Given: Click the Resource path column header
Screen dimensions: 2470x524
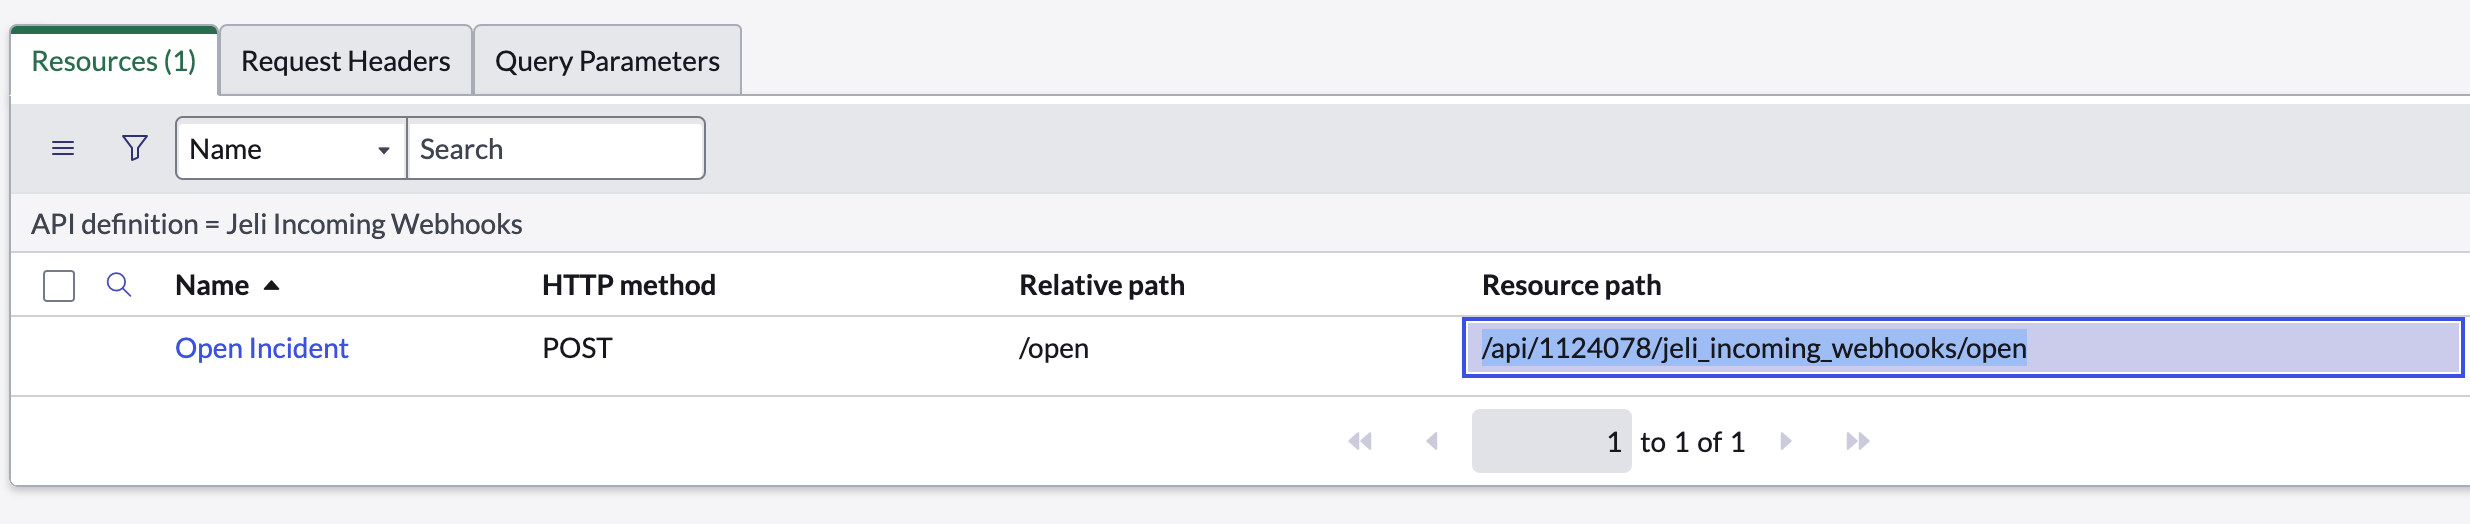Looking at the screenshot, I should (1572, 285).
